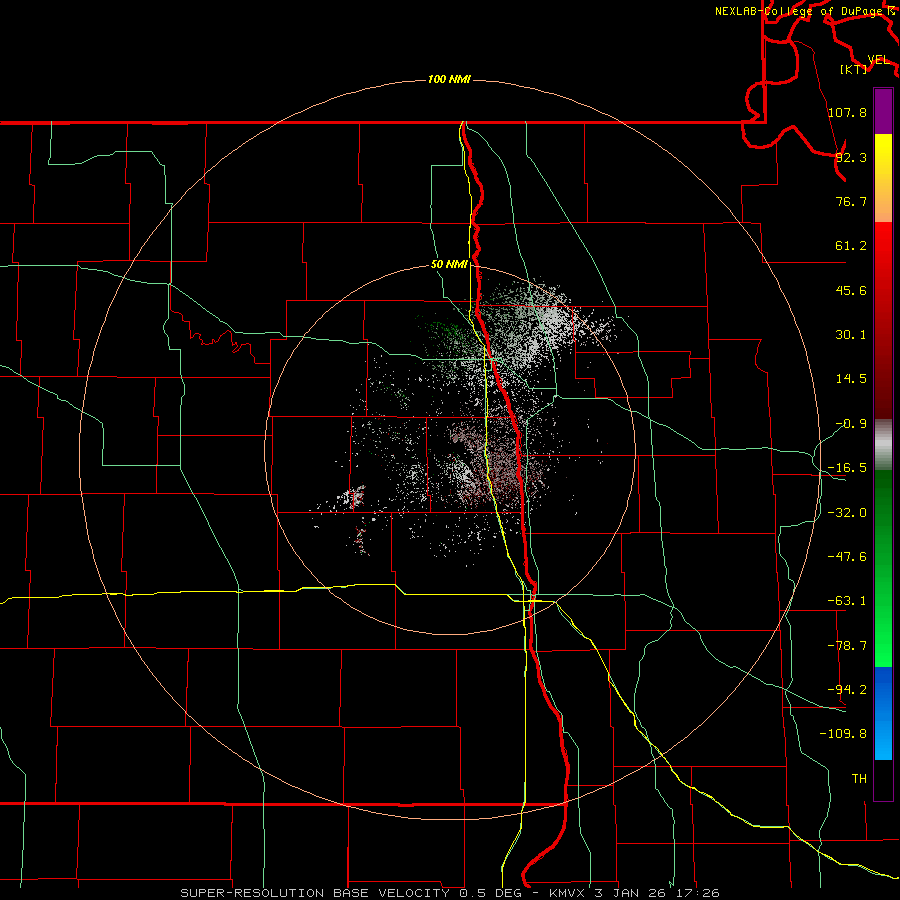The height and width of the screenshot is (900, 900).
Task: Click the -0.9 legend value
Action: coord(851,424)
